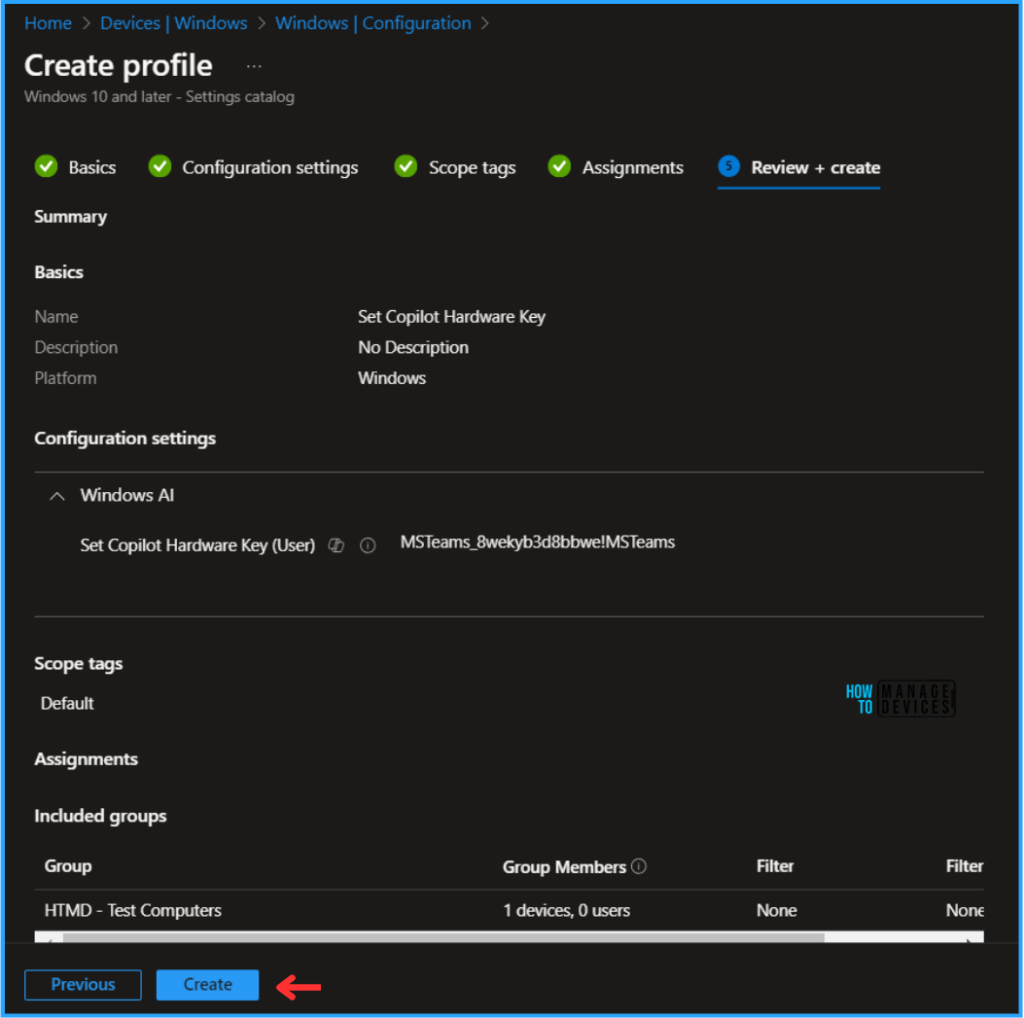Go back with the Previous button
The image size is (1024, 1018).
[x=83, y=984]
